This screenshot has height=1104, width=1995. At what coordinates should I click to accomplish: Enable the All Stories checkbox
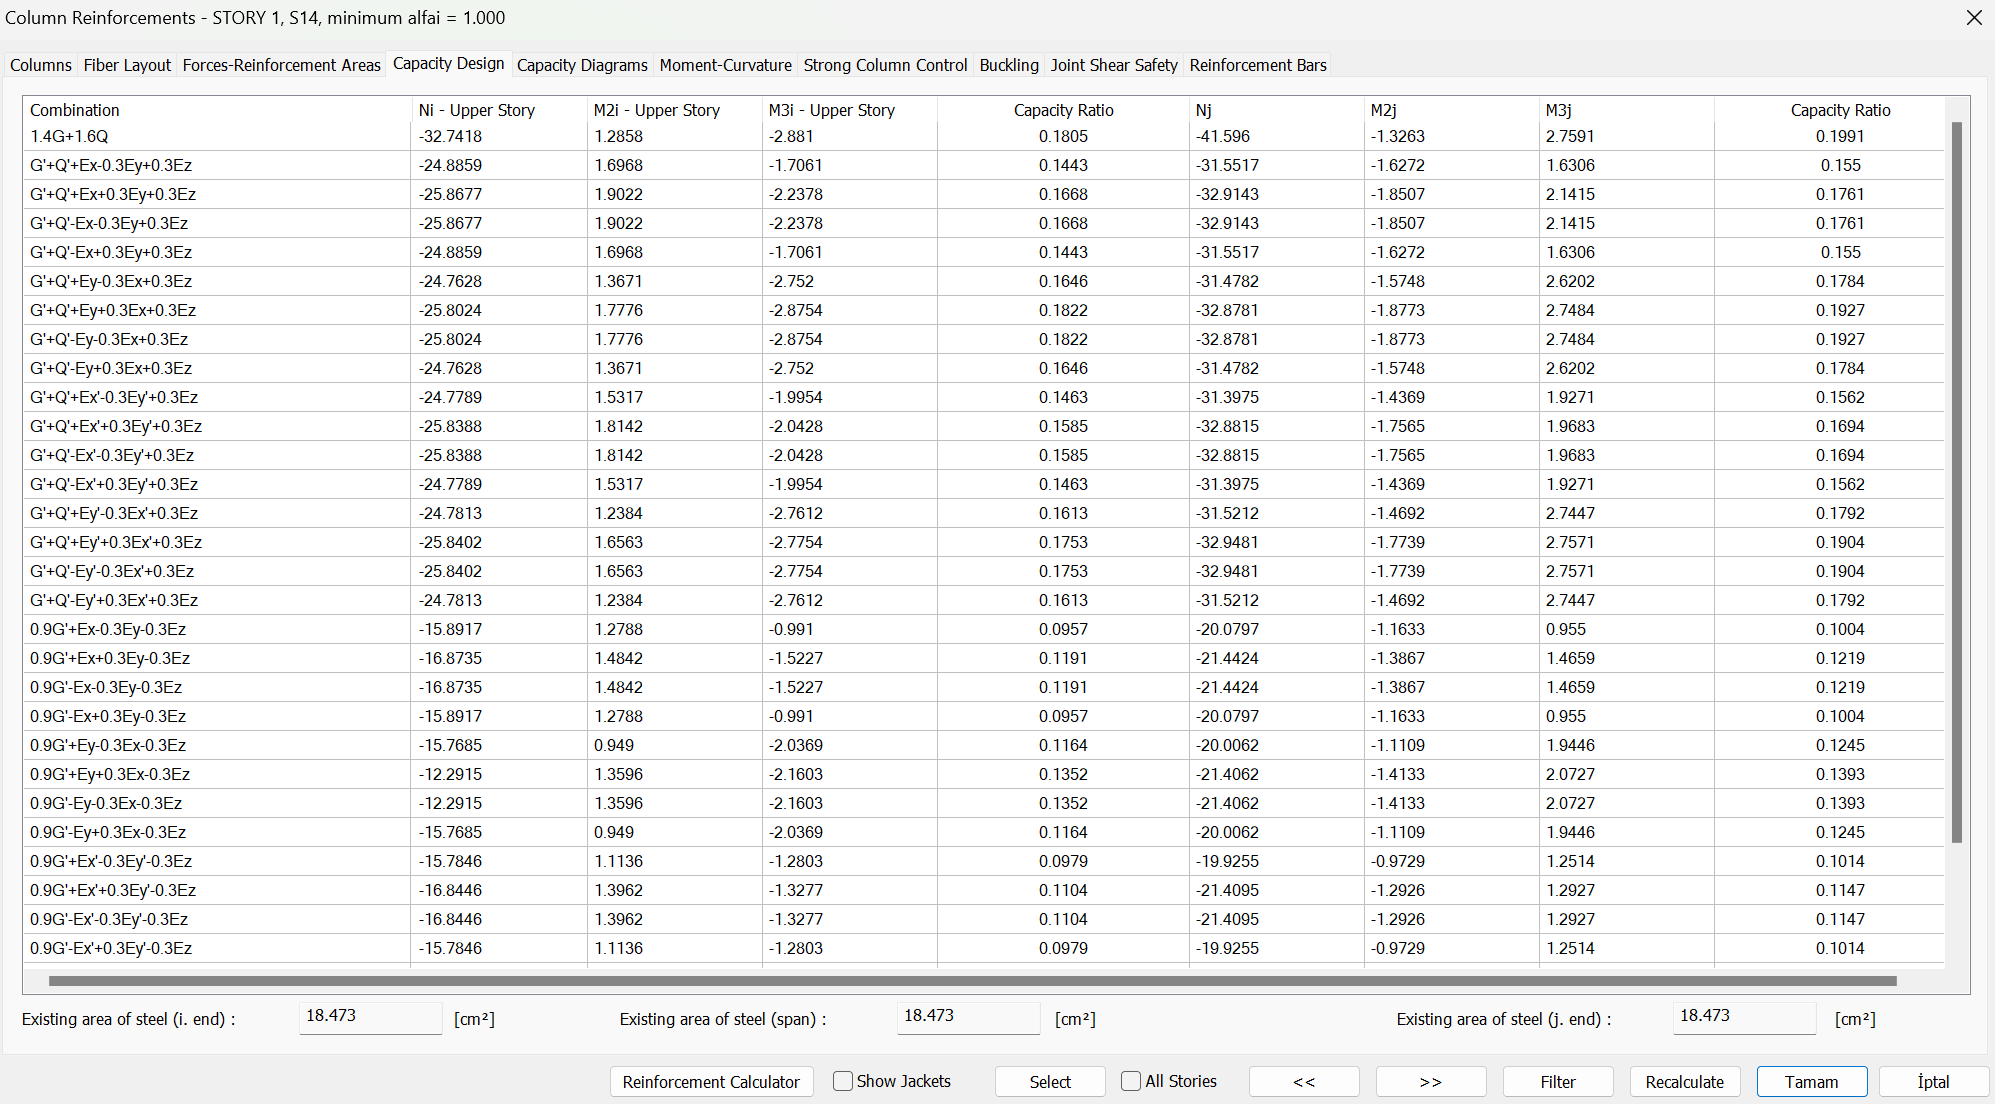(x=1131, y=1081)
